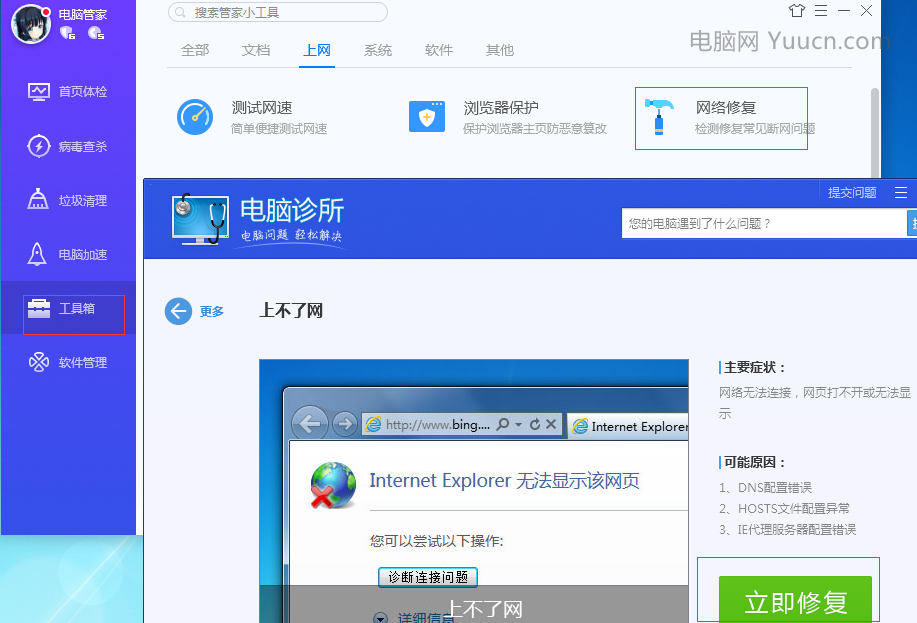This screenshot has height=623, width=917.
Task: Click the 测试网速 speedometer icon
Action: [195, 116]
